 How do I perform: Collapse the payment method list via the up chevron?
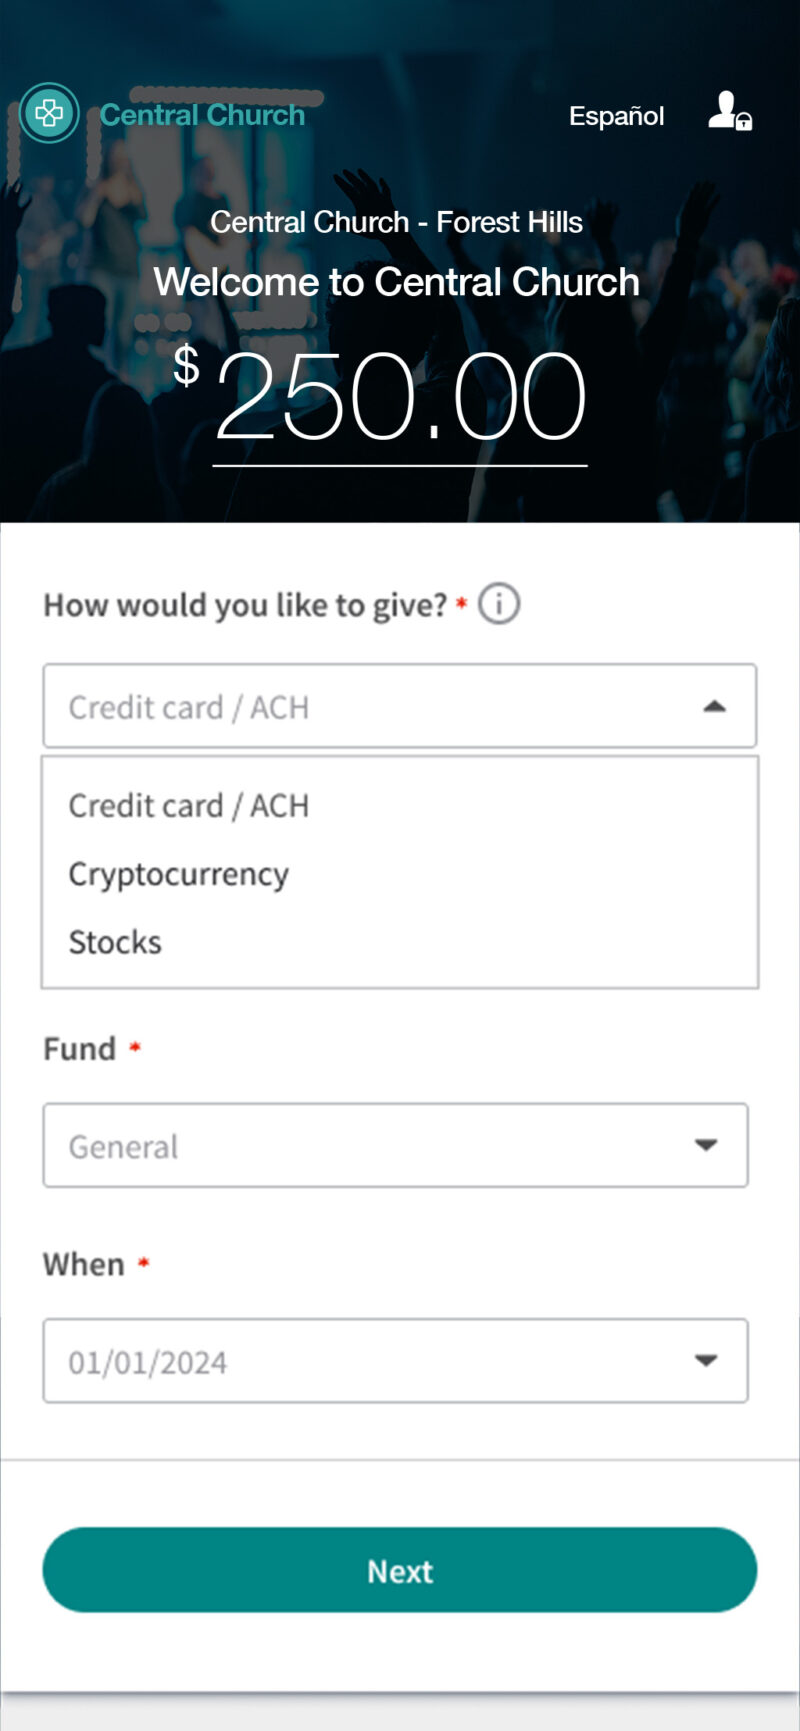(714, 706)
